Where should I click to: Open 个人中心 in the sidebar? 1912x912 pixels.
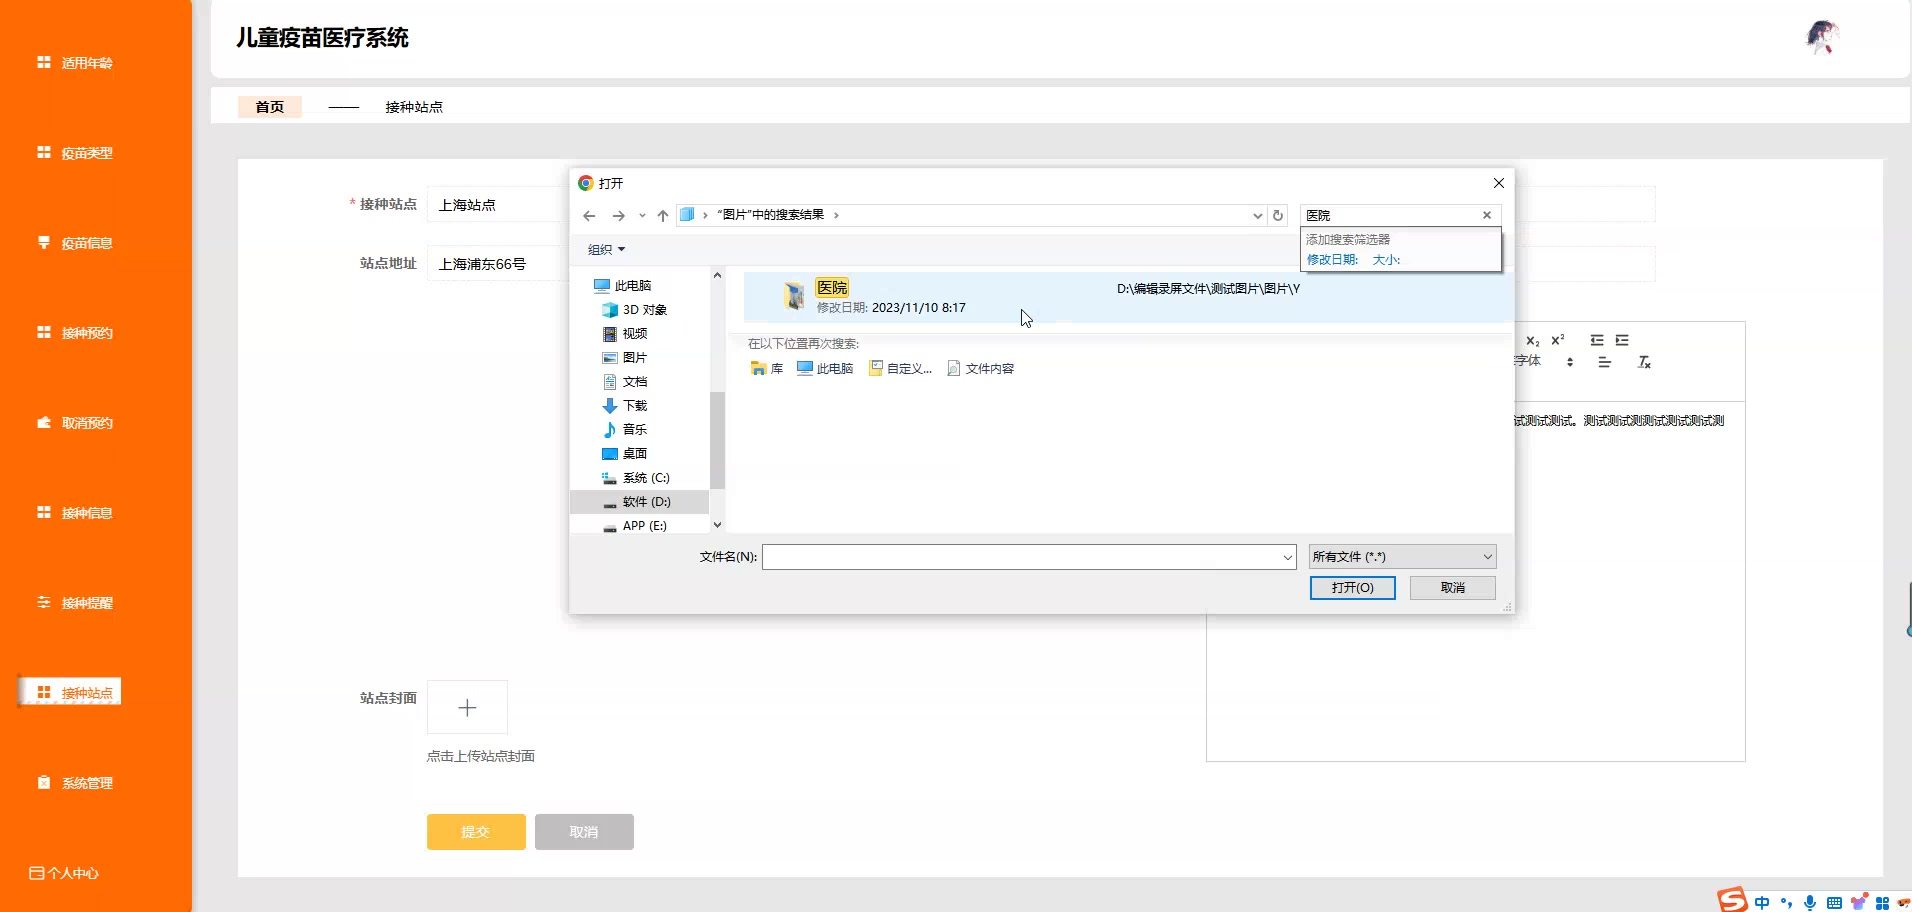[64, 873]
